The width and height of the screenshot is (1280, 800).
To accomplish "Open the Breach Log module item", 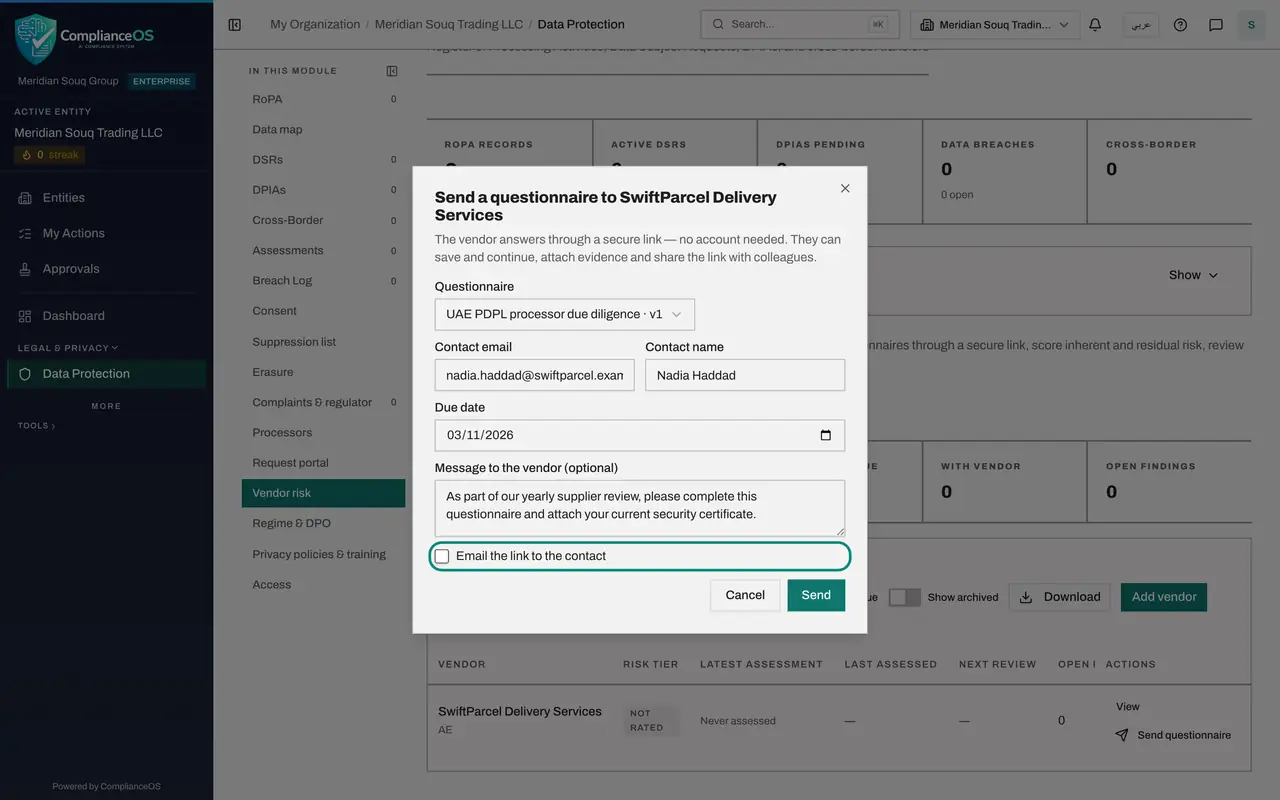I will (x=323, y=281).
